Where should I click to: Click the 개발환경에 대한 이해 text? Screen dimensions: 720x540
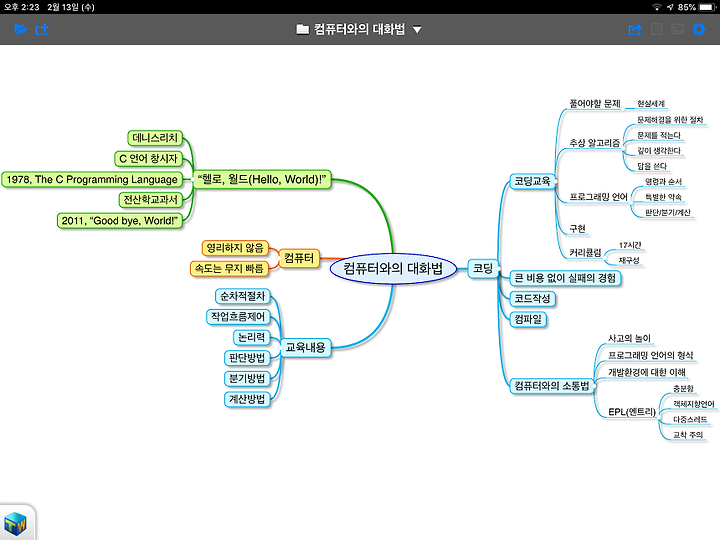point(647,372)
